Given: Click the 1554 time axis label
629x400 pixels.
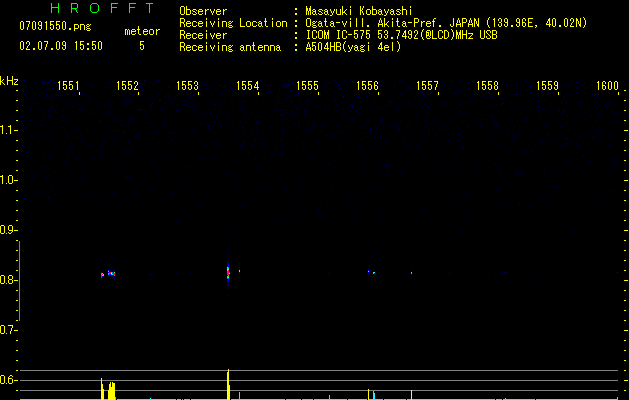Looking at the screenshot, I should (x=248, y=85).
